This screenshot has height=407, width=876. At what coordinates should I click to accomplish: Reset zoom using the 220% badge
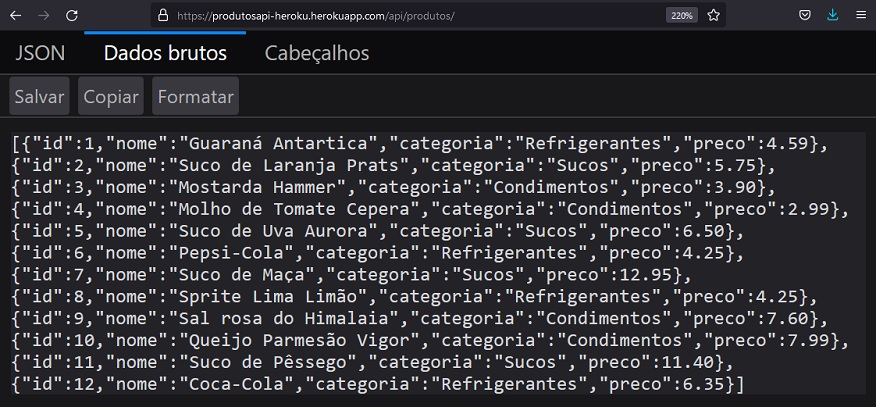682,16
